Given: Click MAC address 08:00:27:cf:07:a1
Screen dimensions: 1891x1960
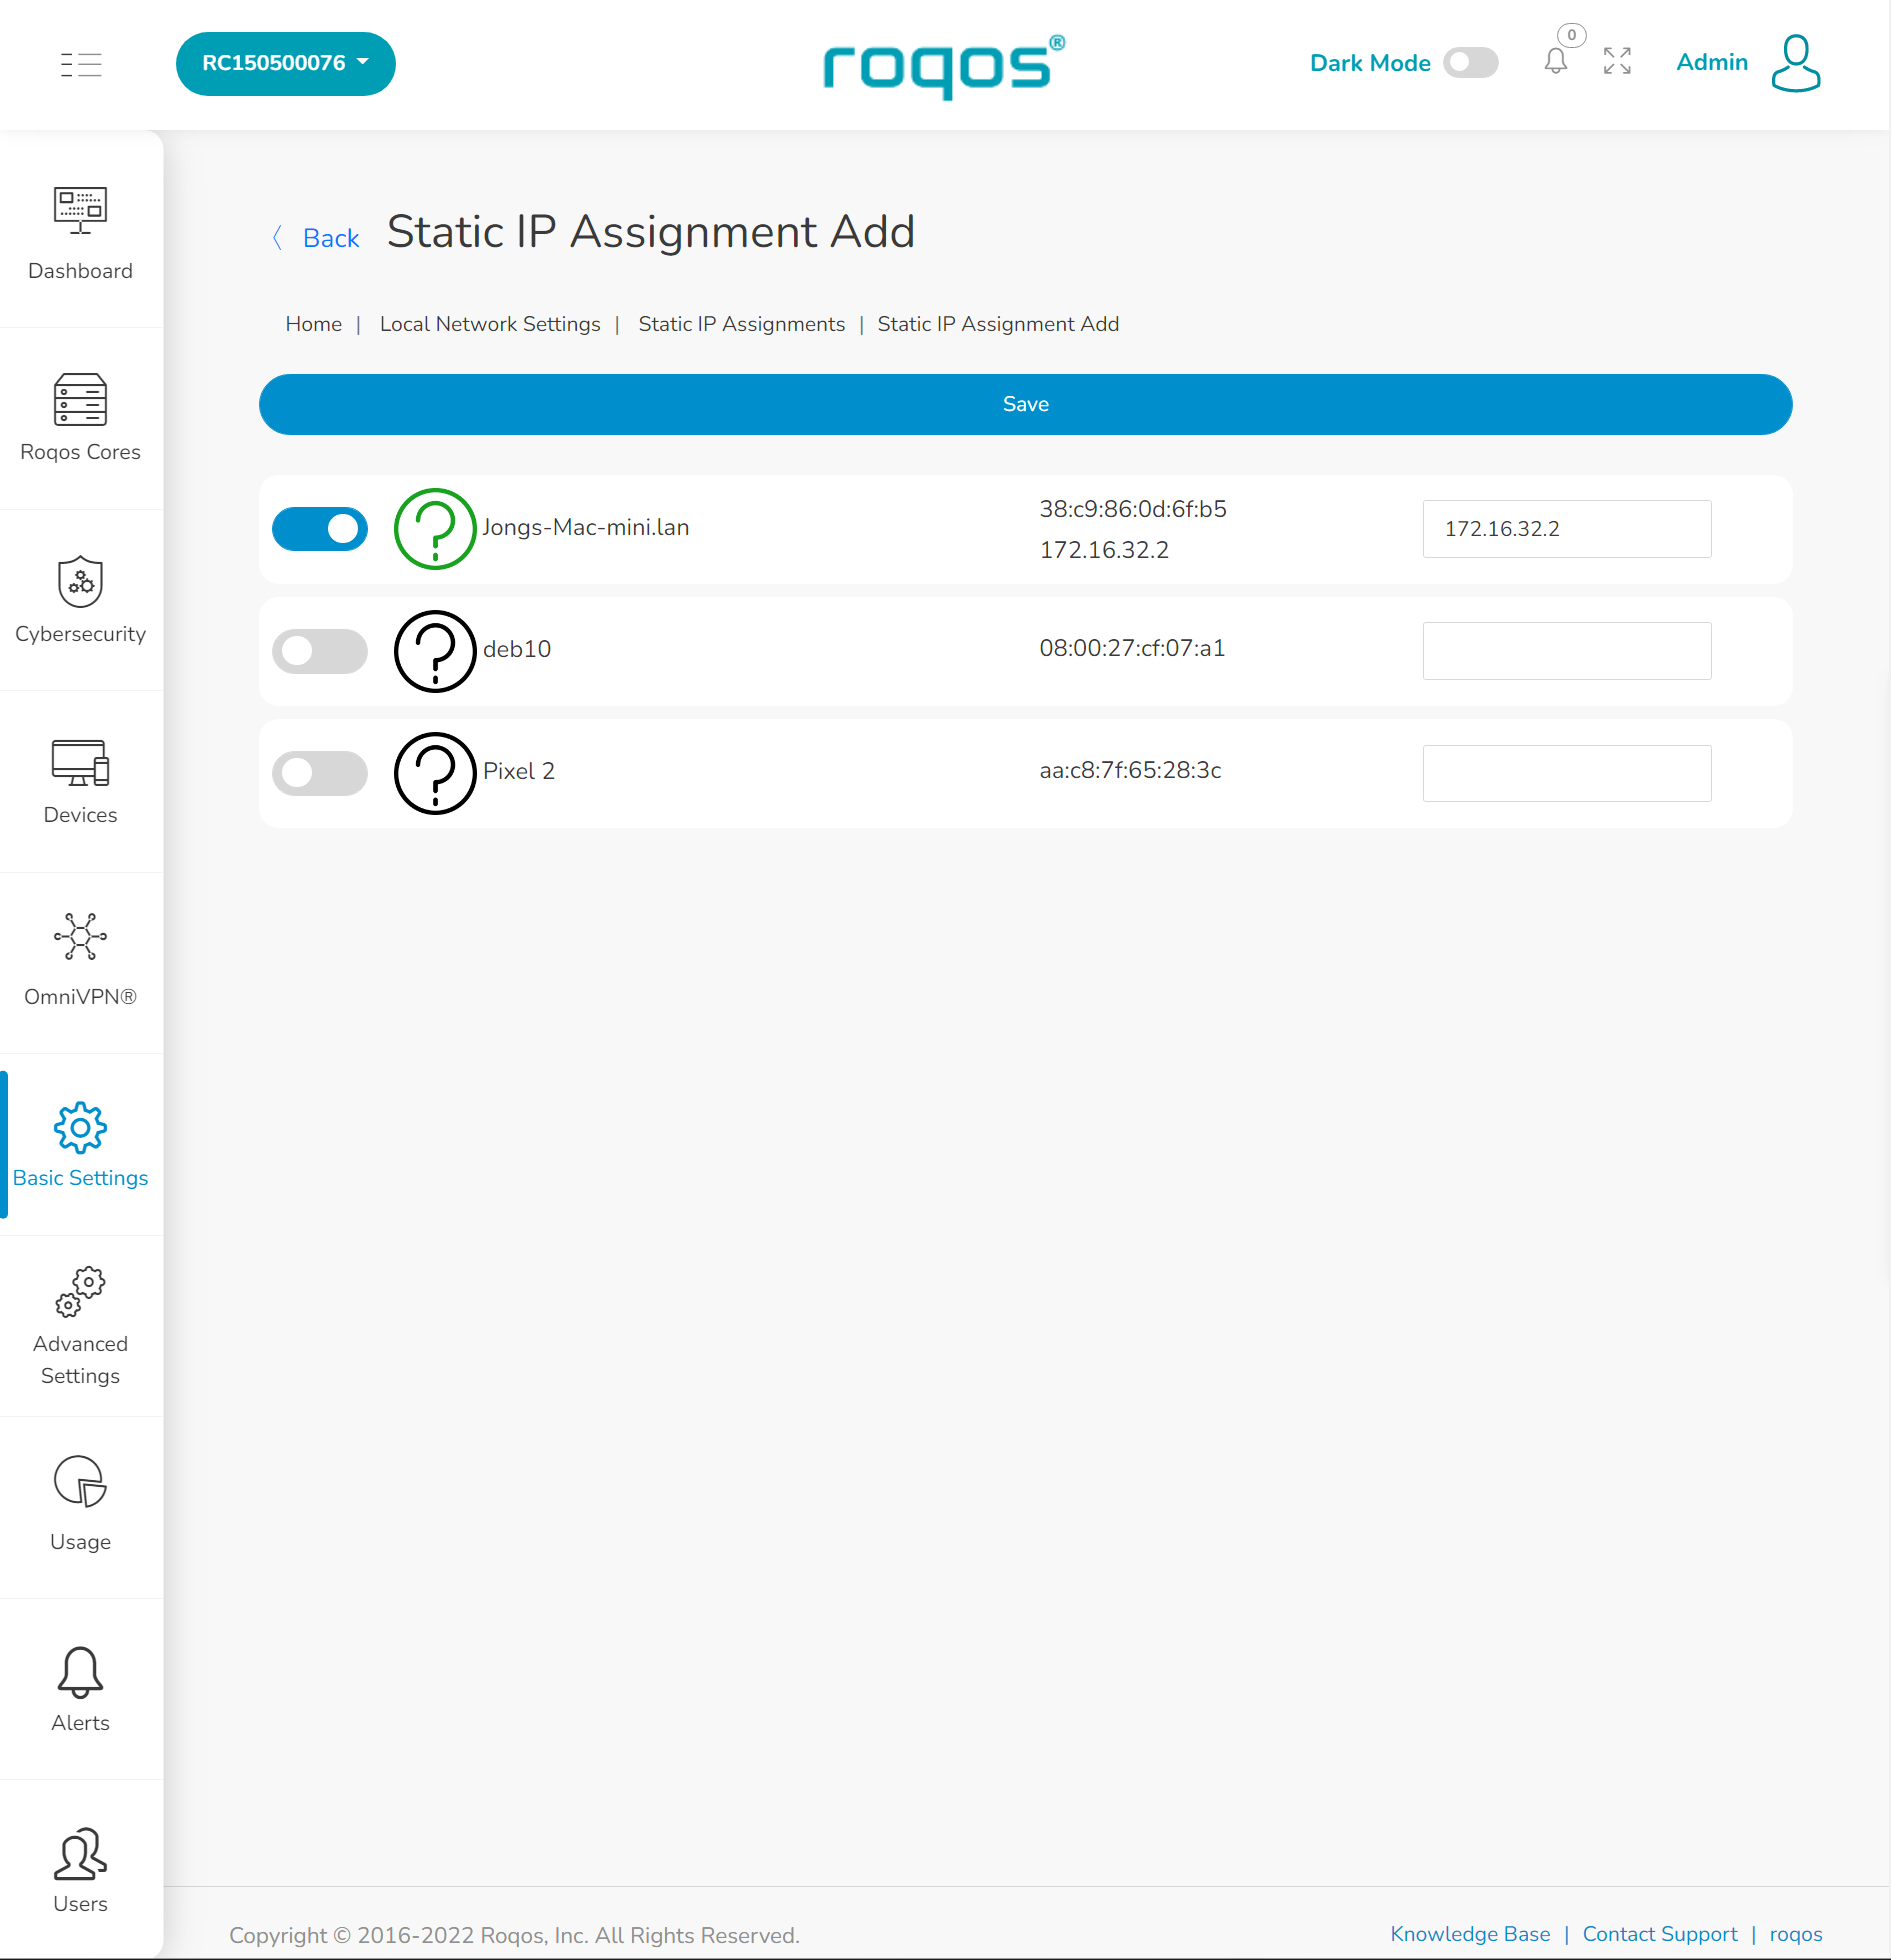Looking at the screenshot, I should 1132,648.
